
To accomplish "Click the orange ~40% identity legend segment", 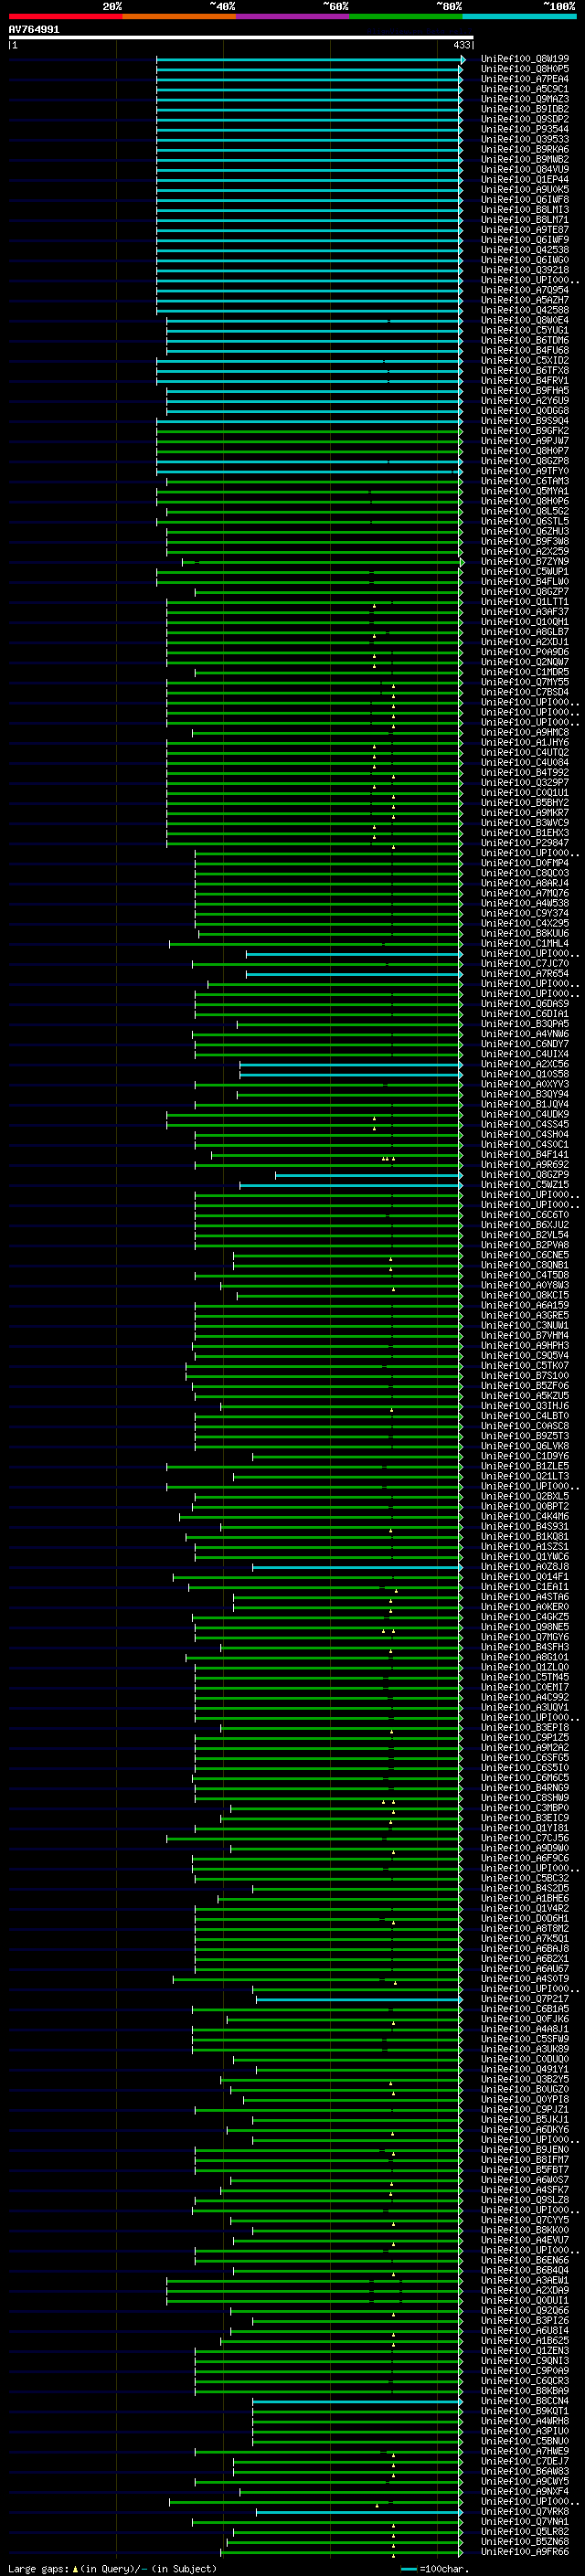I will (x=179, y=17).
